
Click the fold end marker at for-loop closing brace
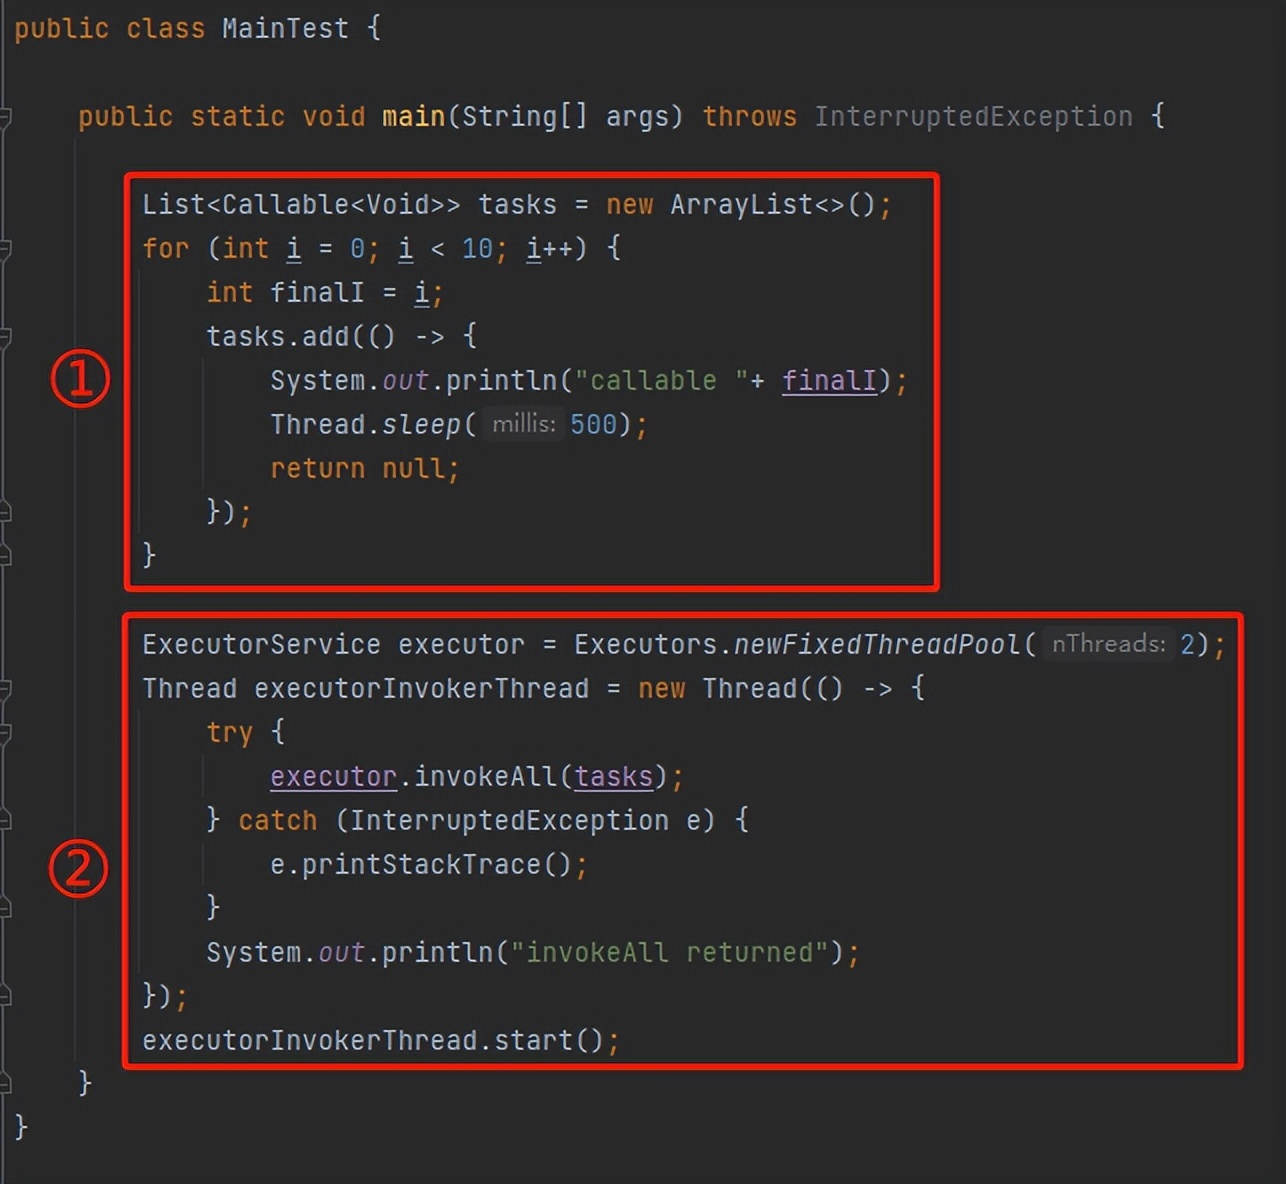click(x=4, y=555)
